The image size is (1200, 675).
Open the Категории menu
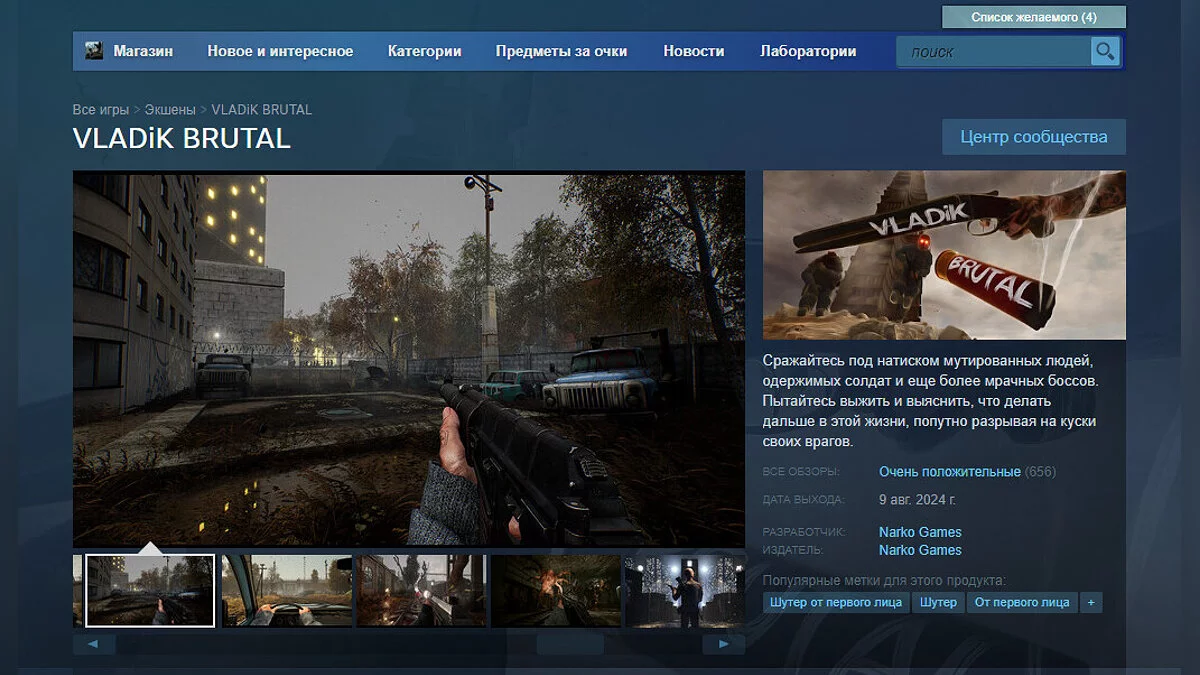(x=424, y=51)
